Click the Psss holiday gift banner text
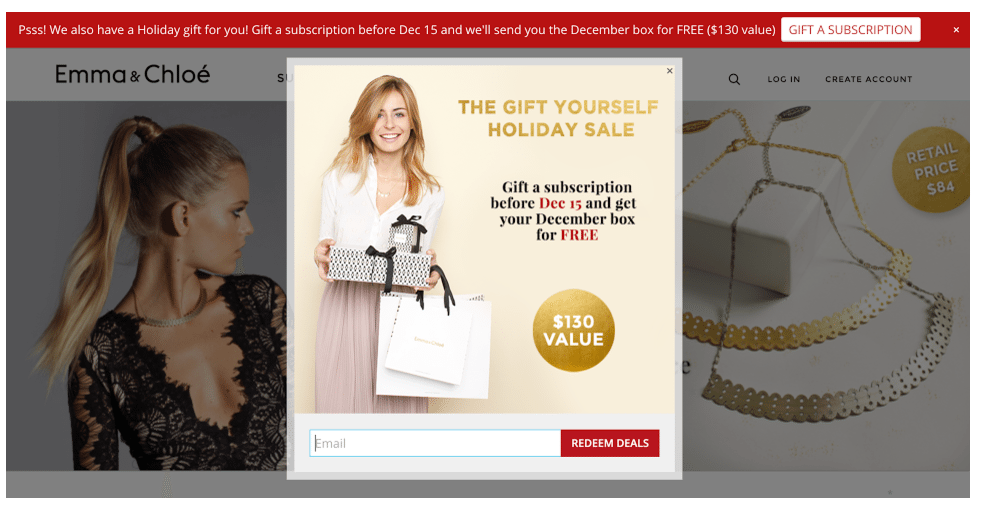Screen dimensions: 982x510 click(x=396, y=29)
